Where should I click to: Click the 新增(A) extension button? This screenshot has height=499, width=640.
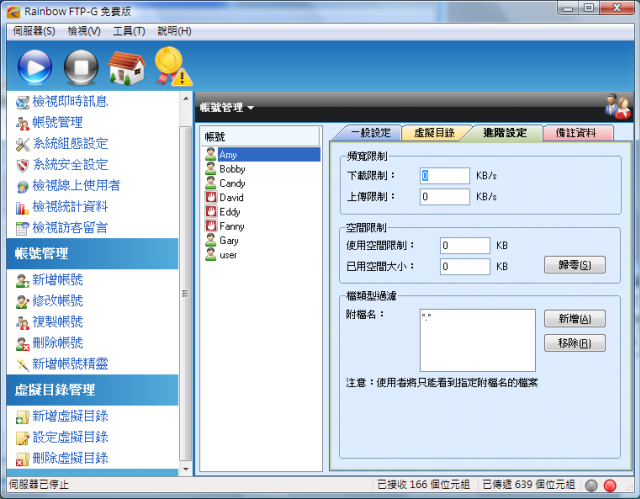(x=575, y=319)
